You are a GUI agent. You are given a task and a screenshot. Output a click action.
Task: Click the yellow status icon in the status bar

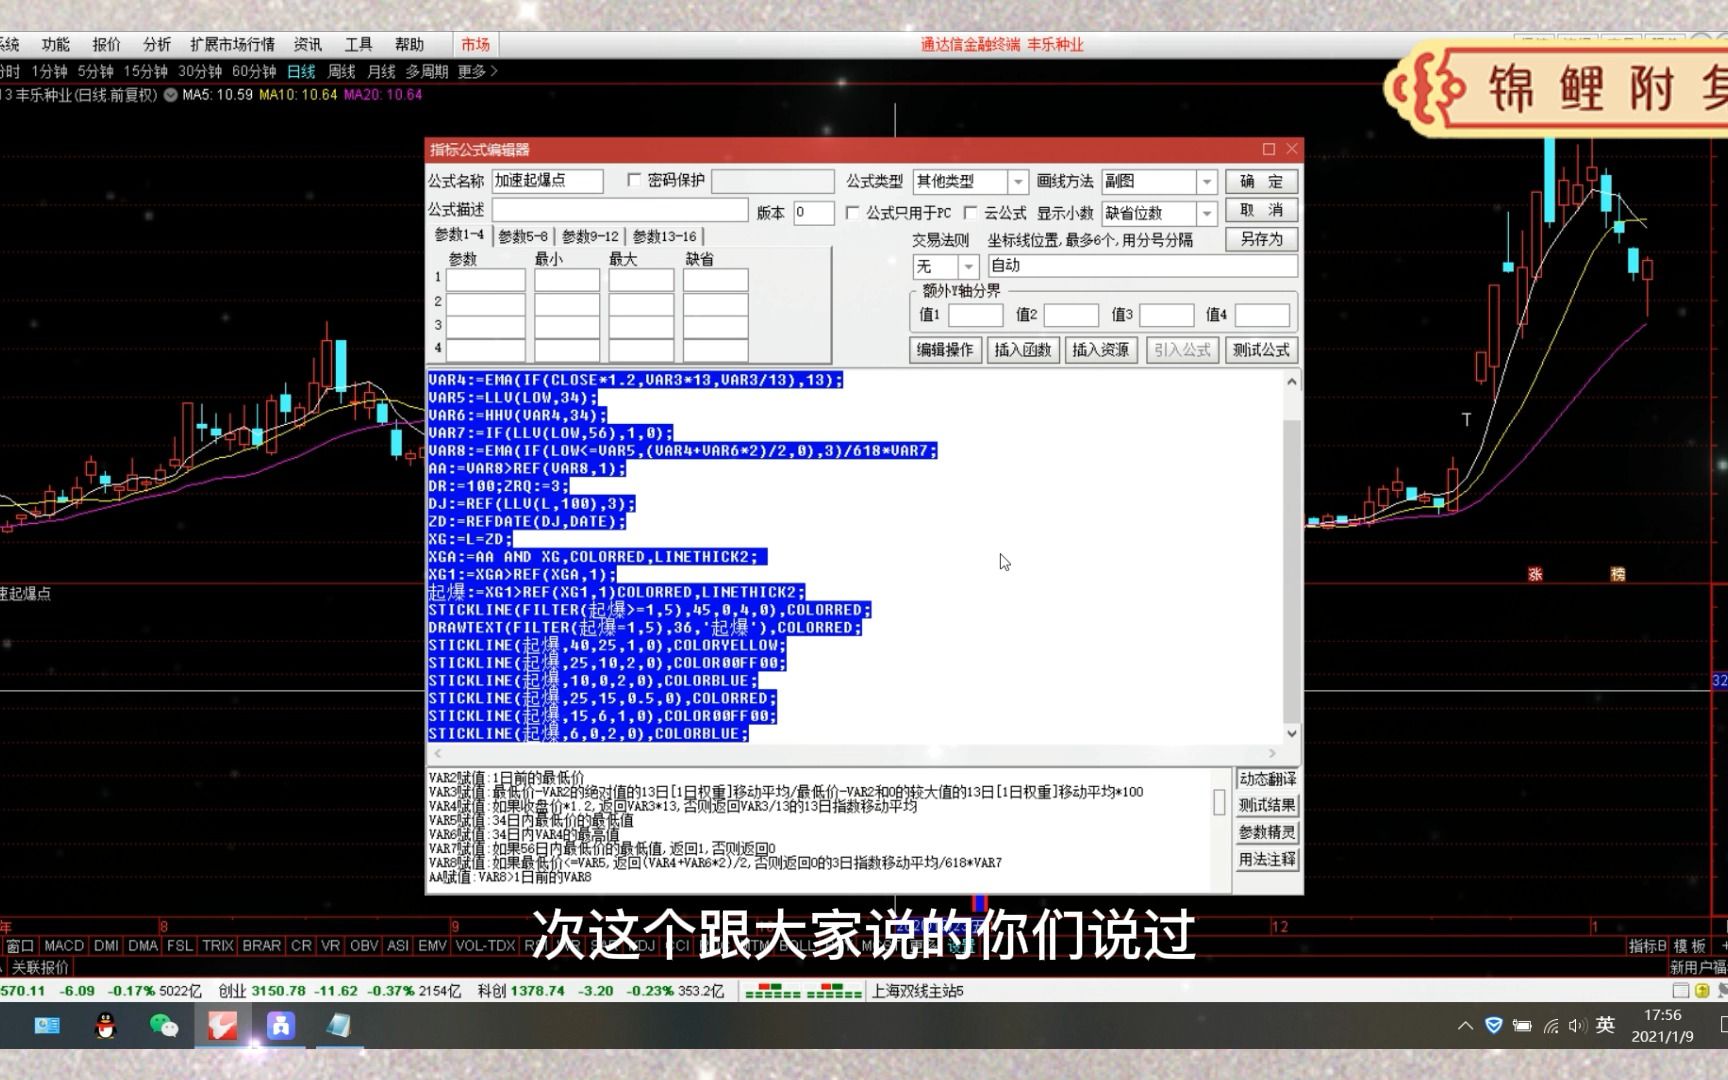coord(1702,991)
